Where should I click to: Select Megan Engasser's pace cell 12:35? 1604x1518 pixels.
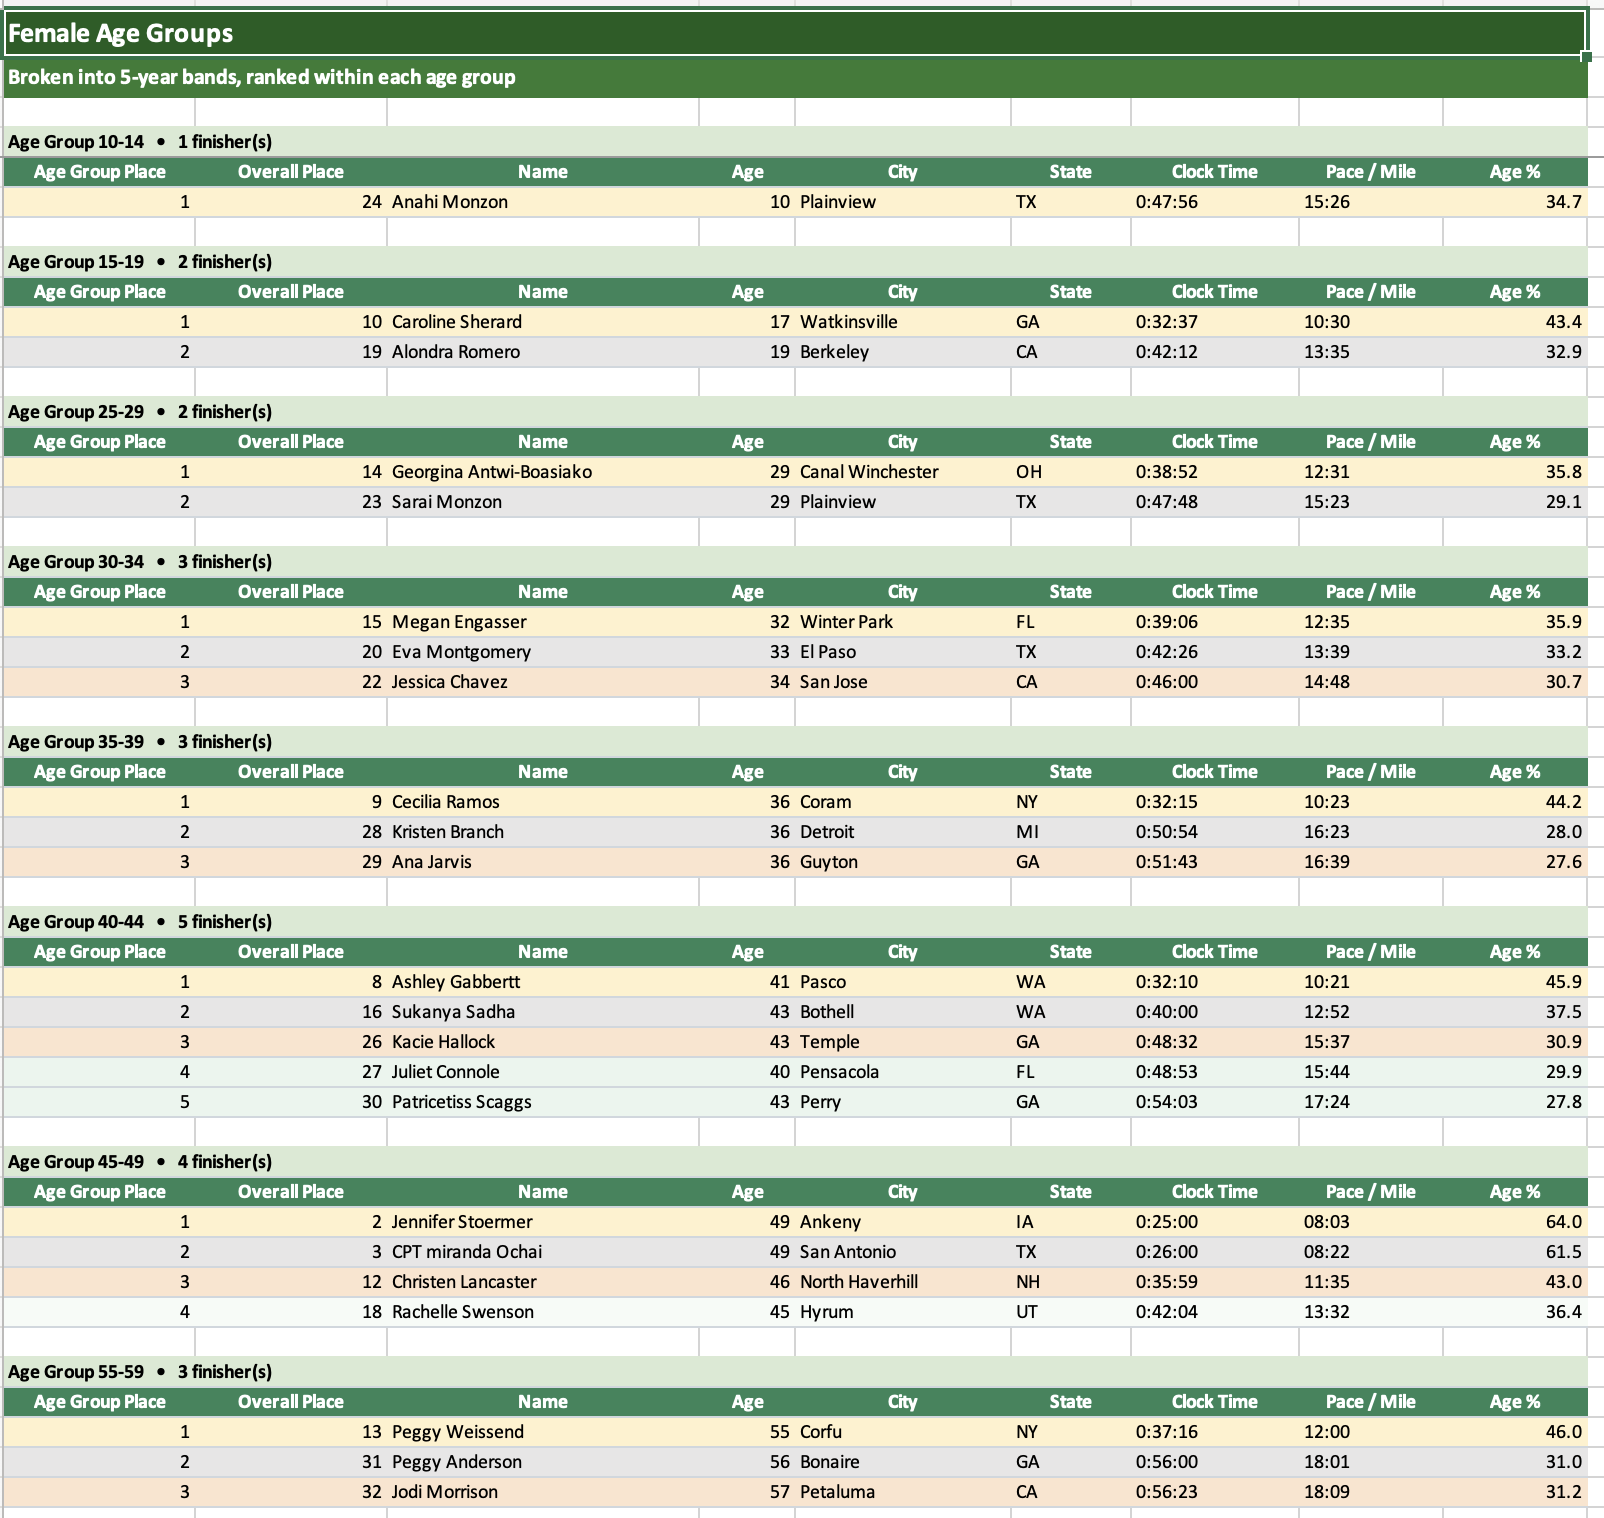tap(1326, 622)
